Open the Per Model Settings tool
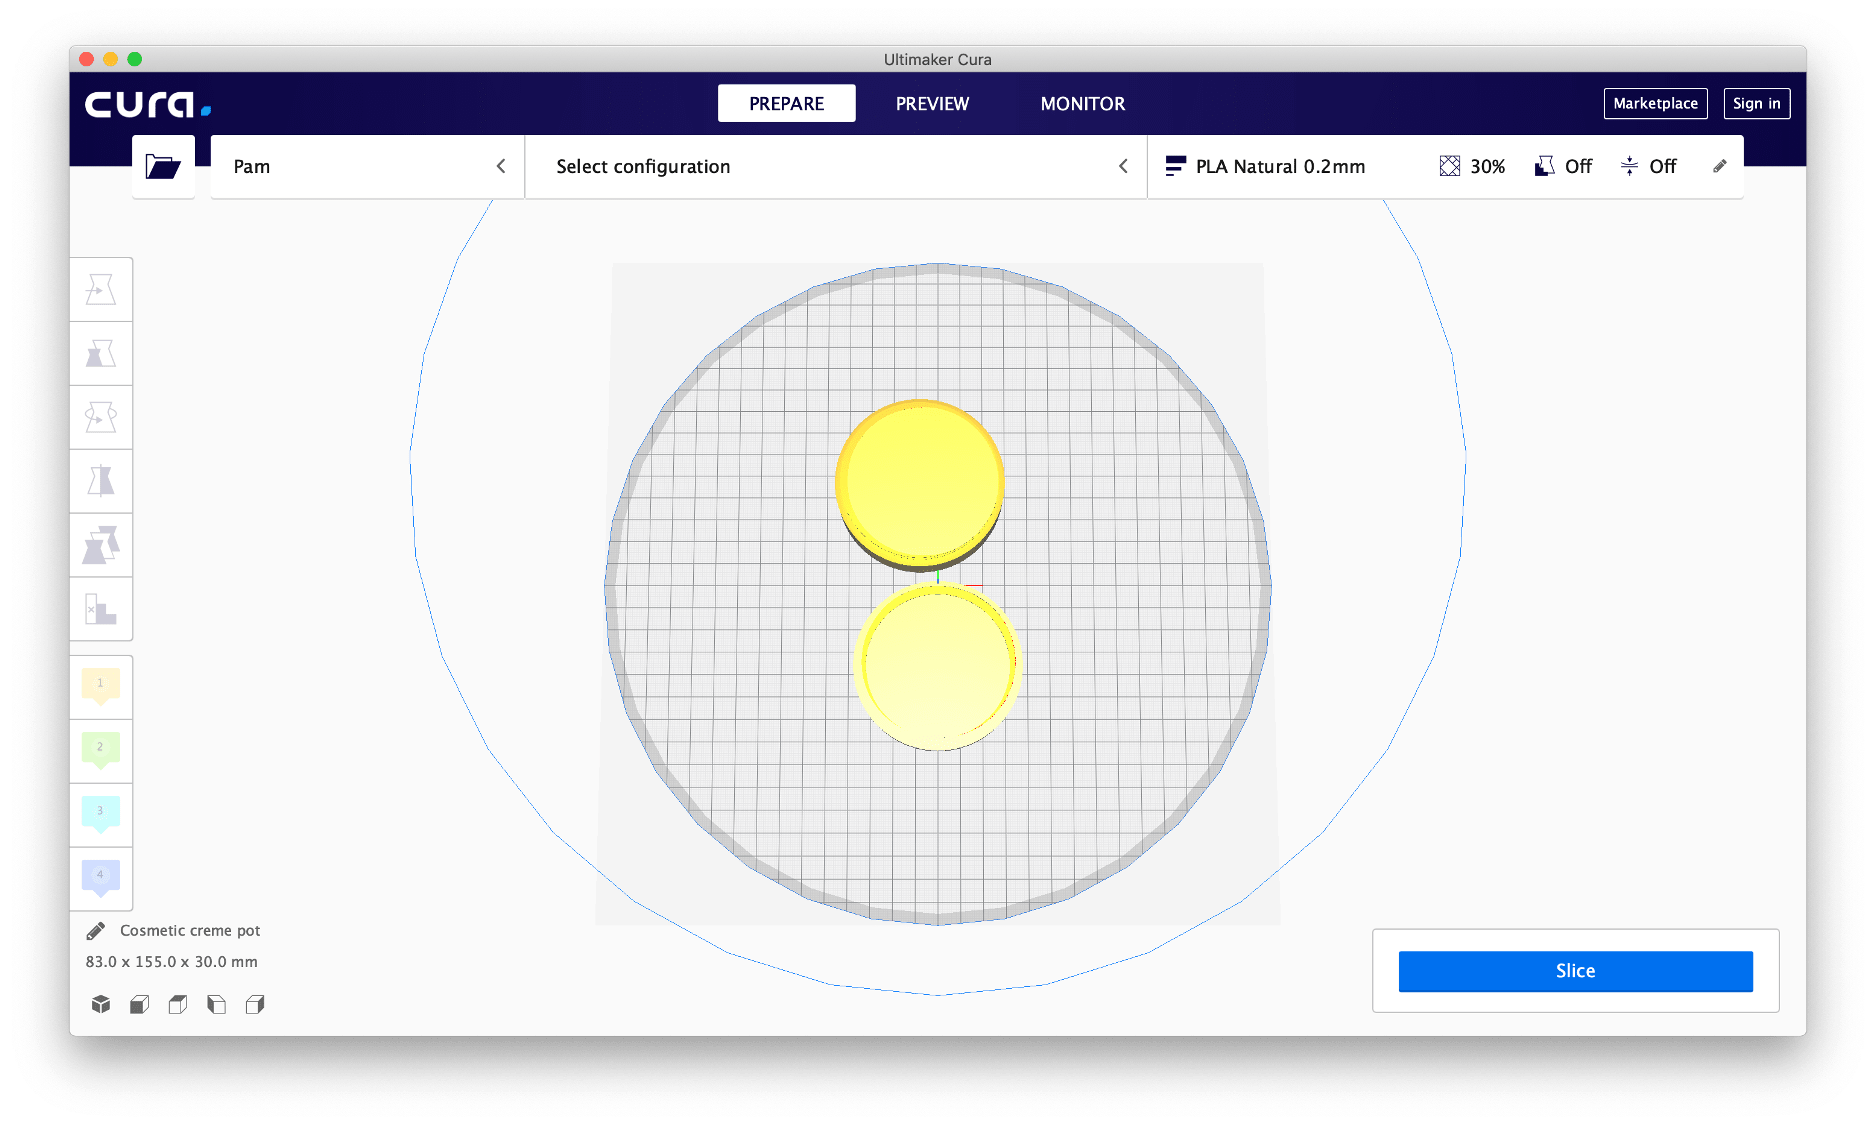 101,546
